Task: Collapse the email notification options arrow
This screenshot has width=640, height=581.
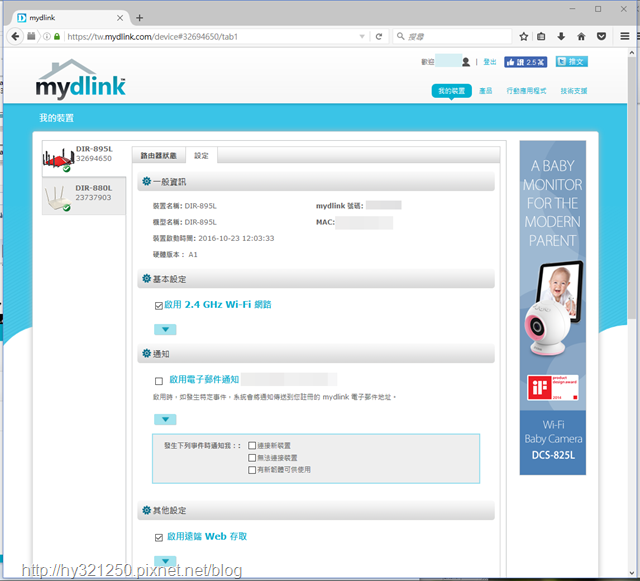Action: 165,419
